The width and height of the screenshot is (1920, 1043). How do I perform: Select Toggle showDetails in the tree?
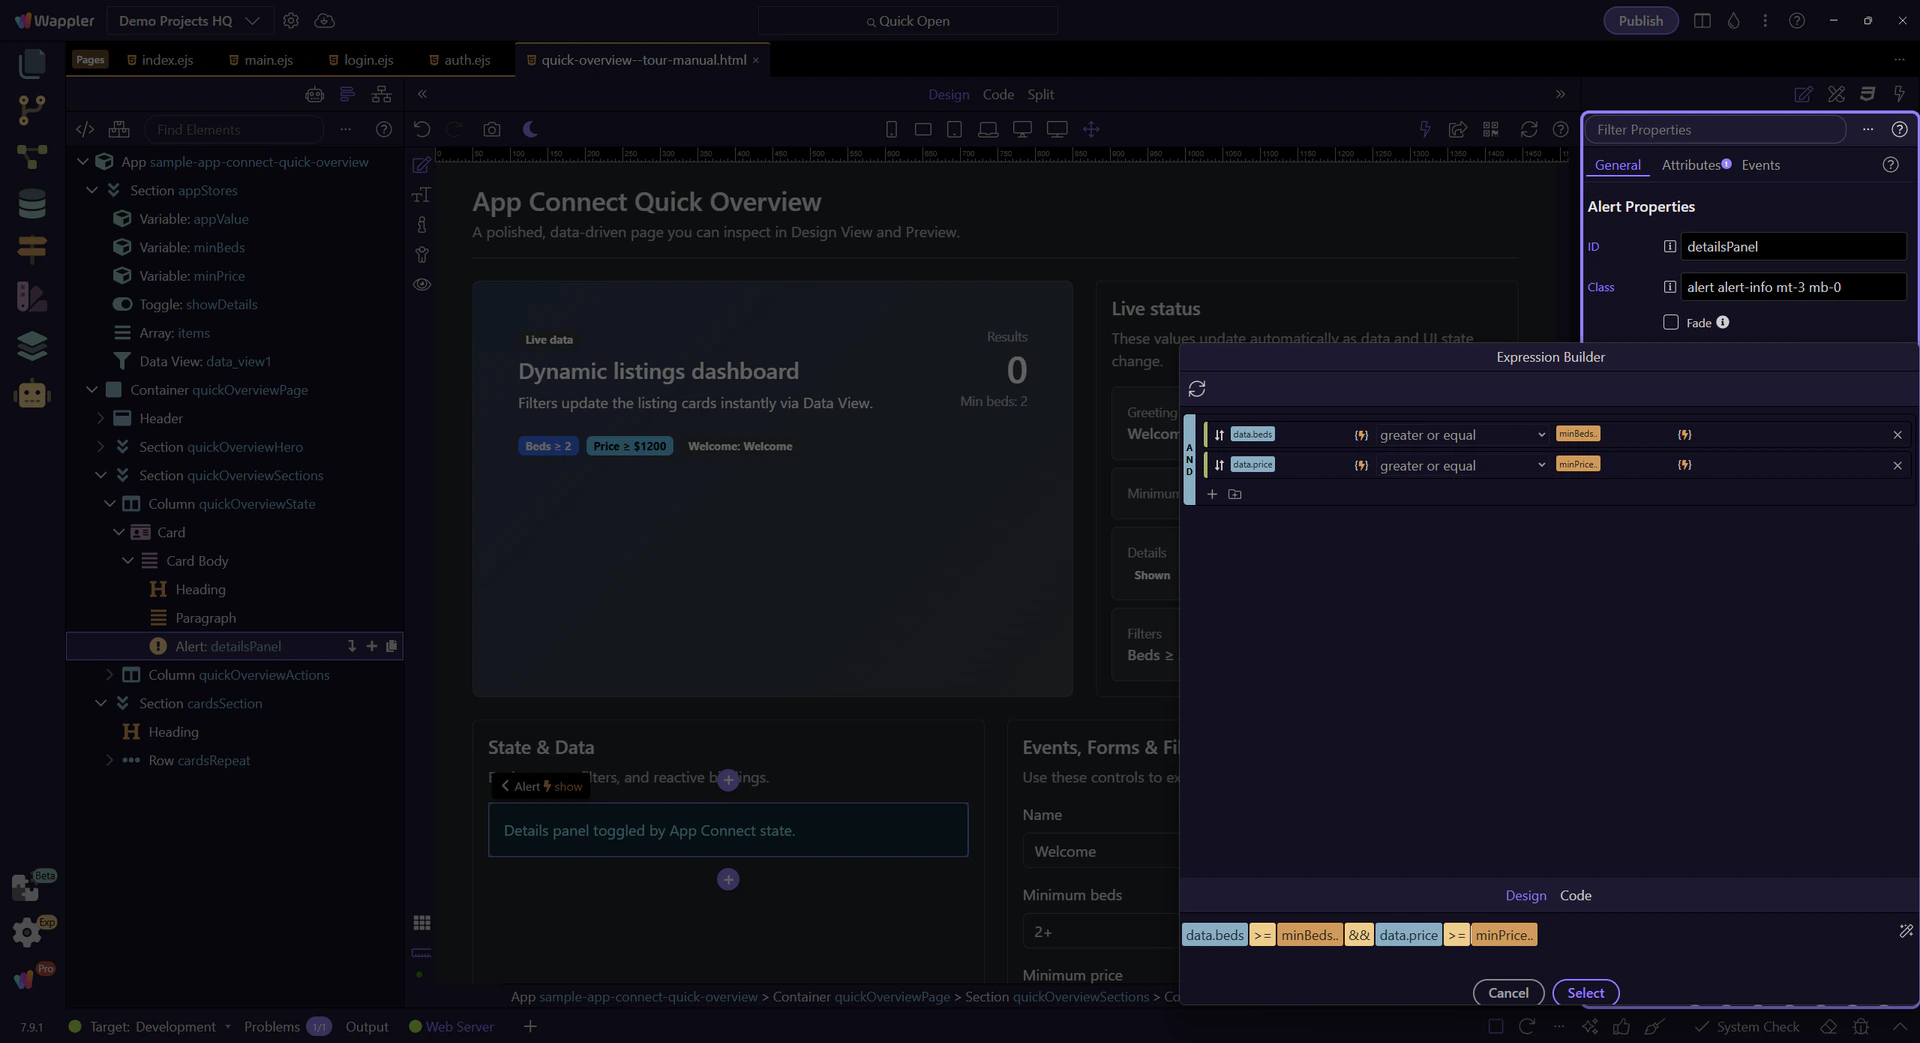tap(198, 304)
